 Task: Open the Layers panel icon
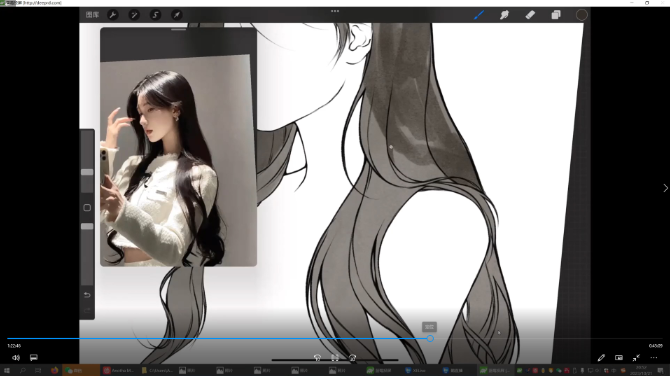[555, 15]
